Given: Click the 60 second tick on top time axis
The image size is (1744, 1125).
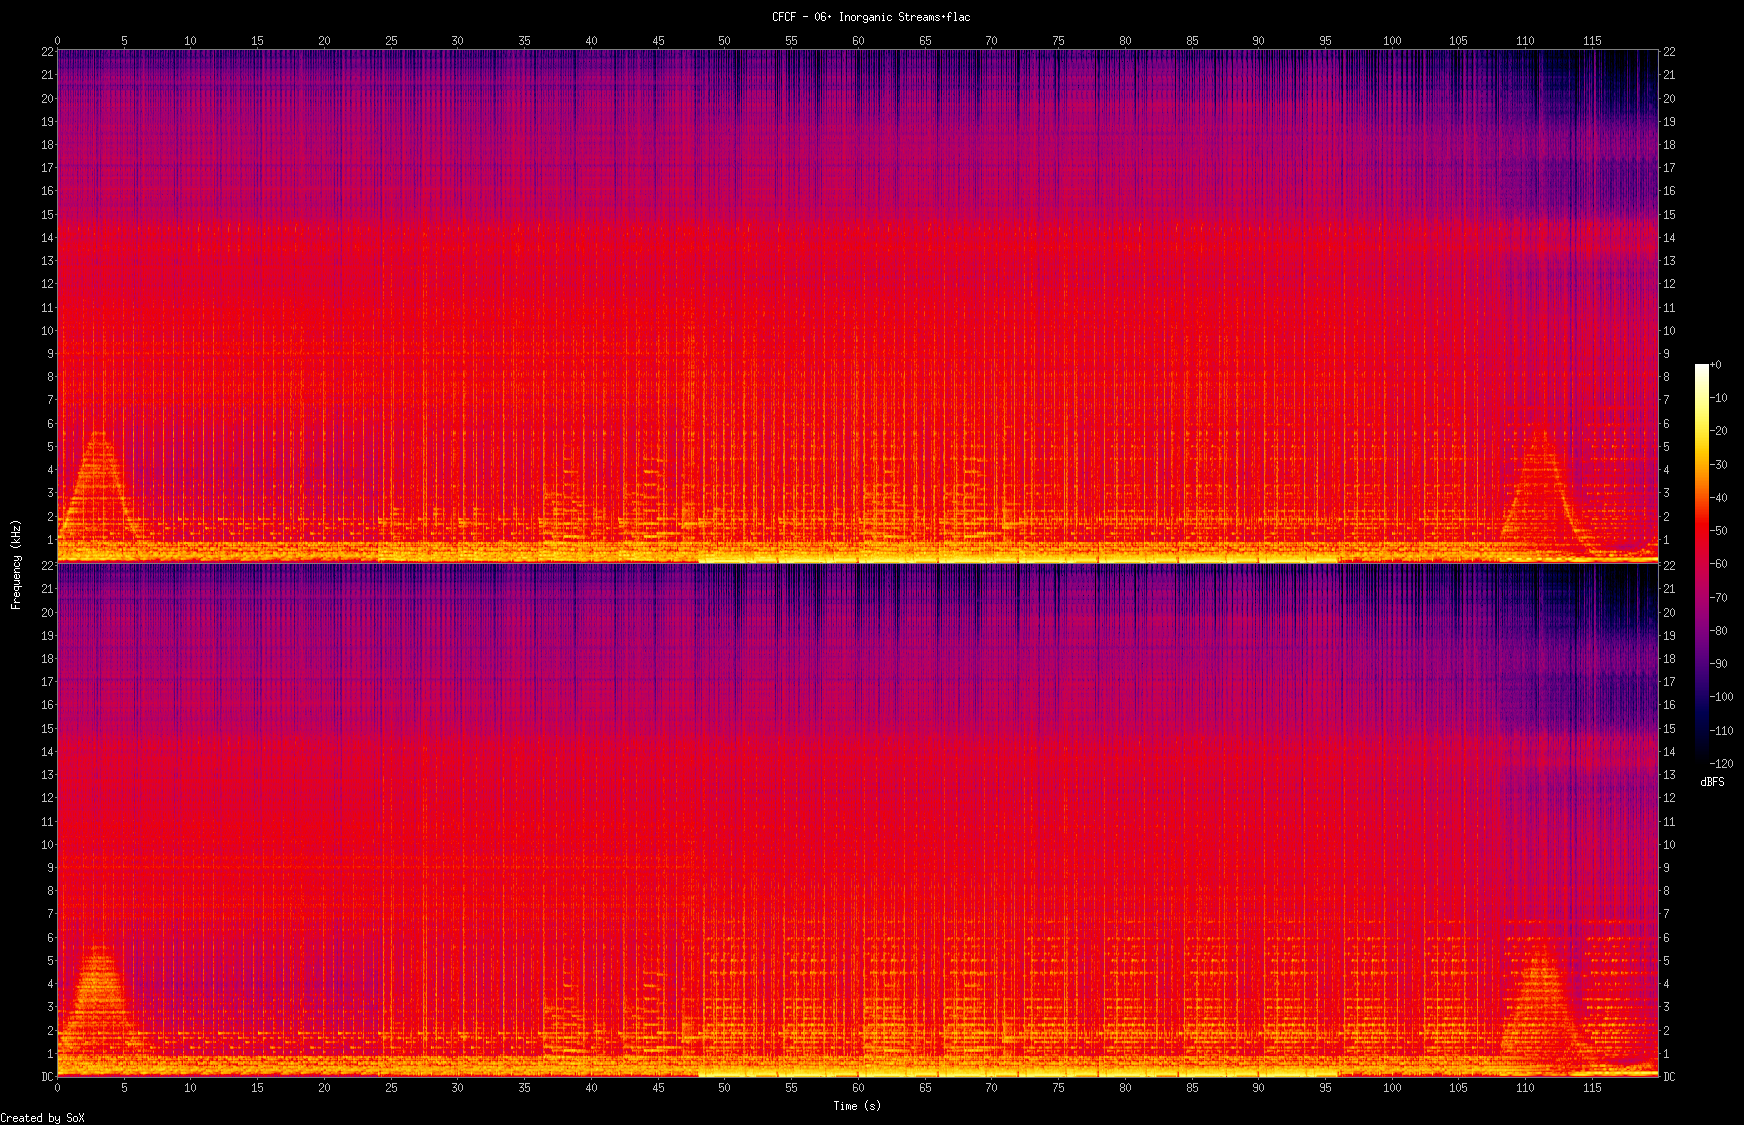Looking at the screenshot, I should pos(858,41).
